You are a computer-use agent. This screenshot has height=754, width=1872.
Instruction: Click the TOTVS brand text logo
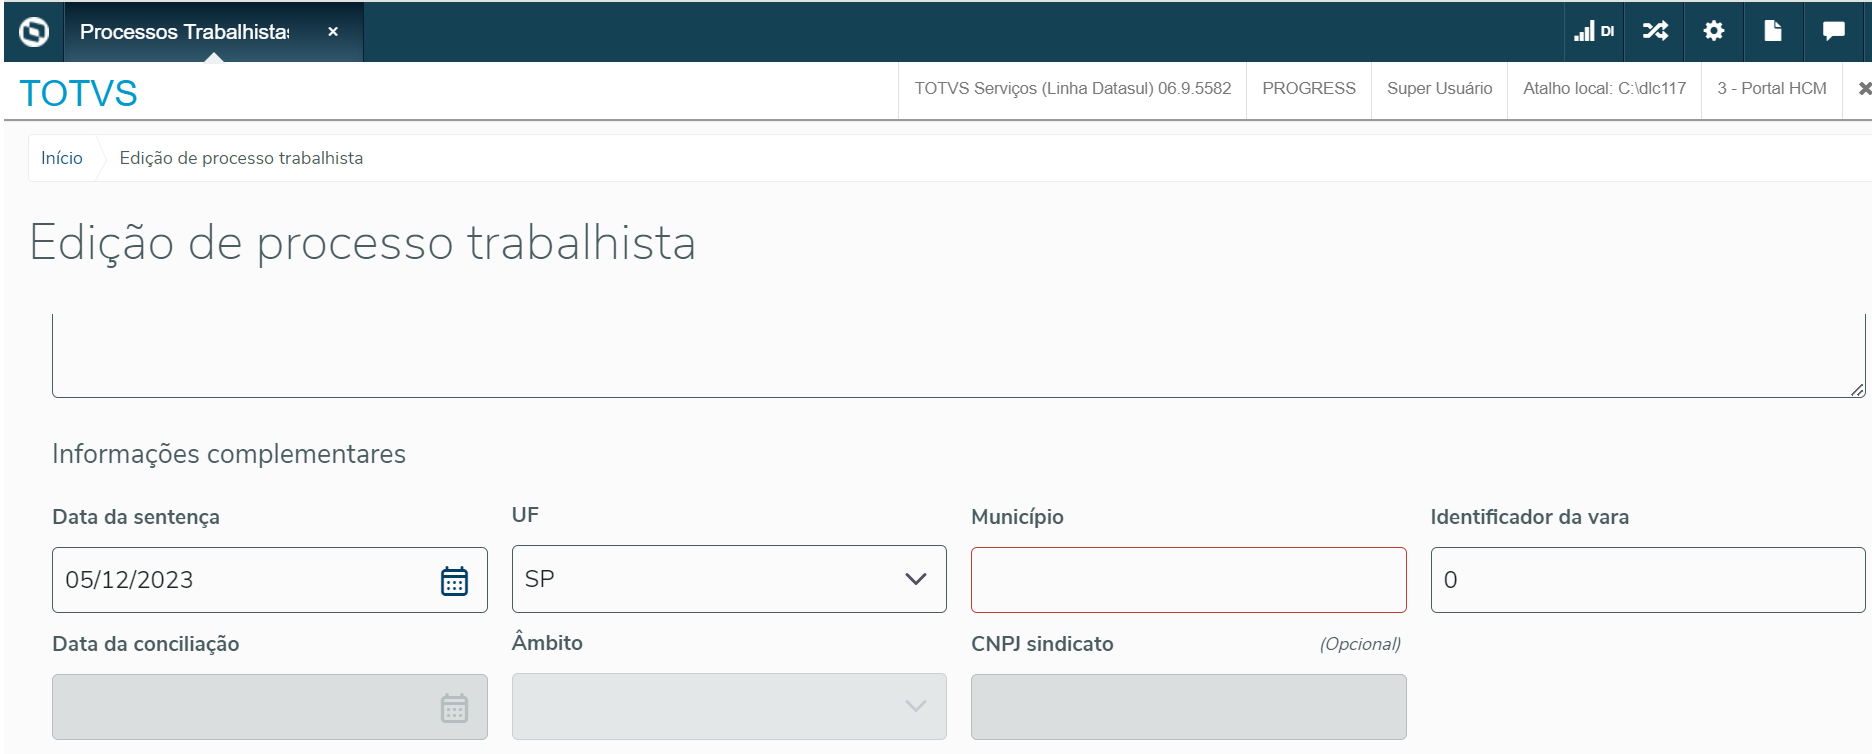[79, 93]
